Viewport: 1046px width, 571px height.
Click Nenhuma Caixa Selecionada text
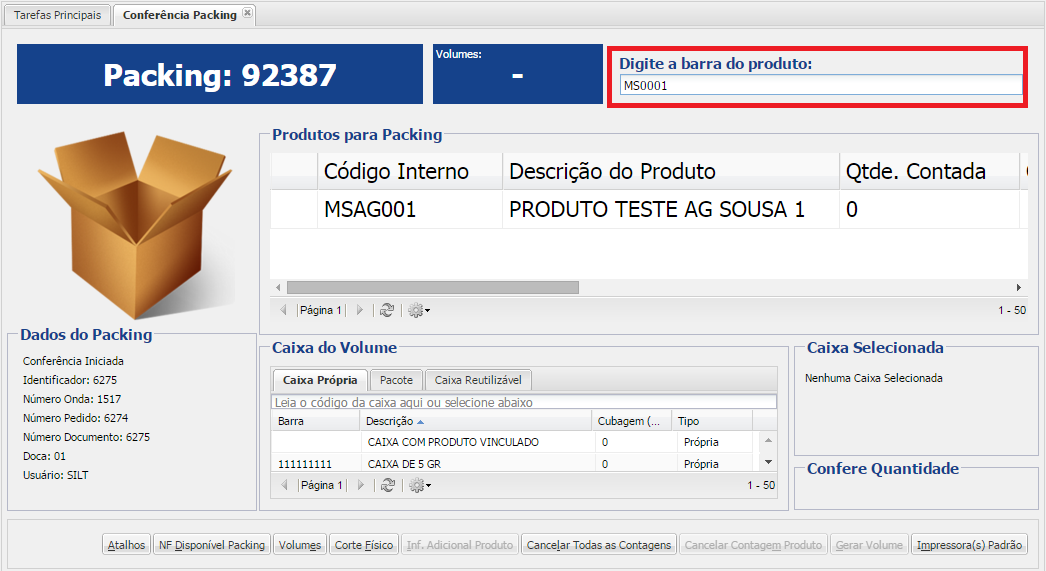click(x=874, y=378)
